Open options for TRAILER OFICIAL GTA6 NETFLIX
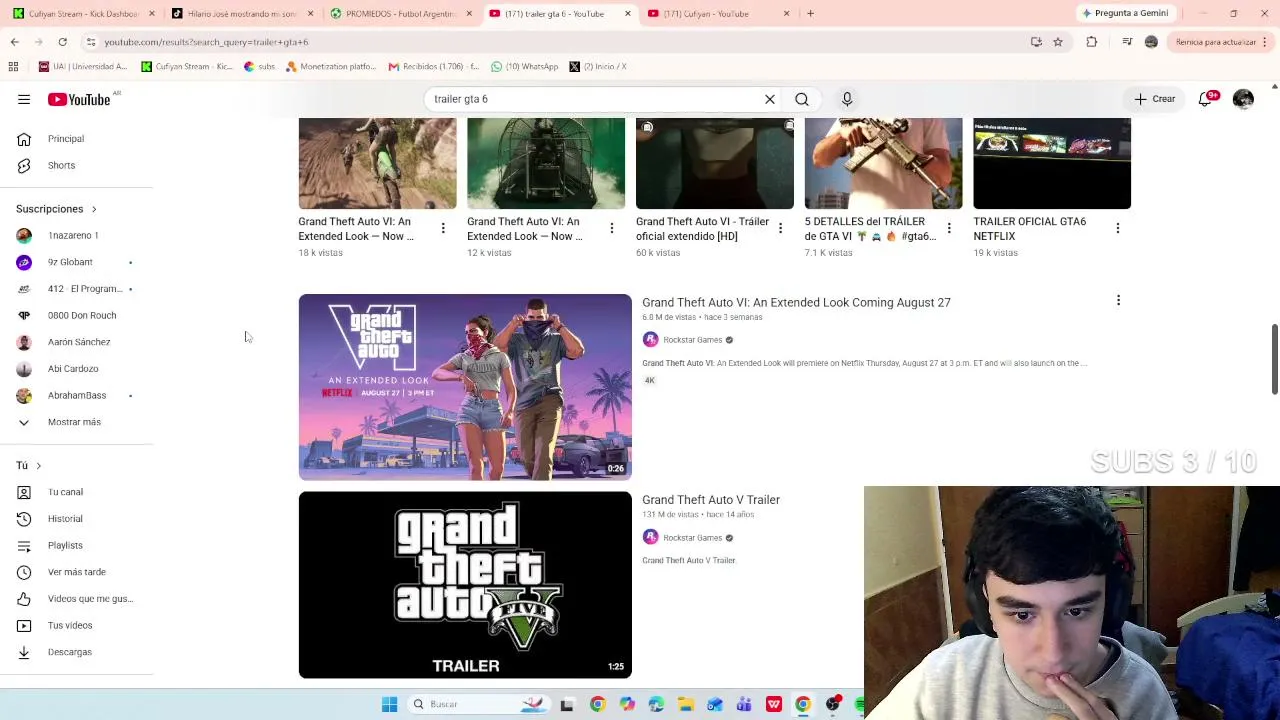 (x=1118, y=229)
